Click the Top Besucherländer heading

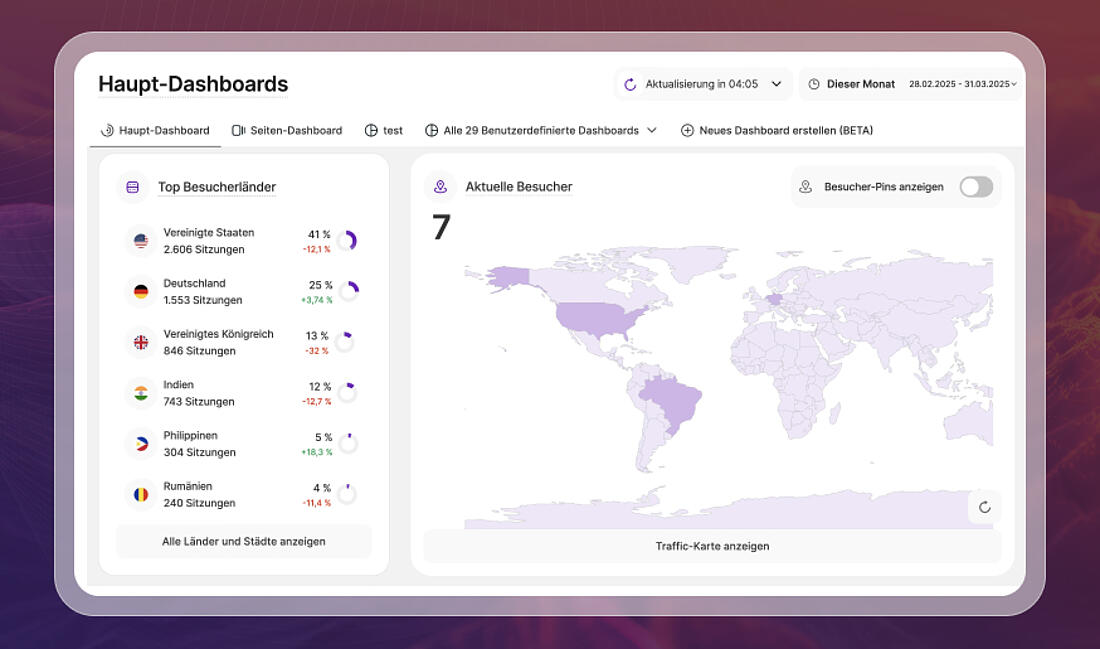coord(217,187)
